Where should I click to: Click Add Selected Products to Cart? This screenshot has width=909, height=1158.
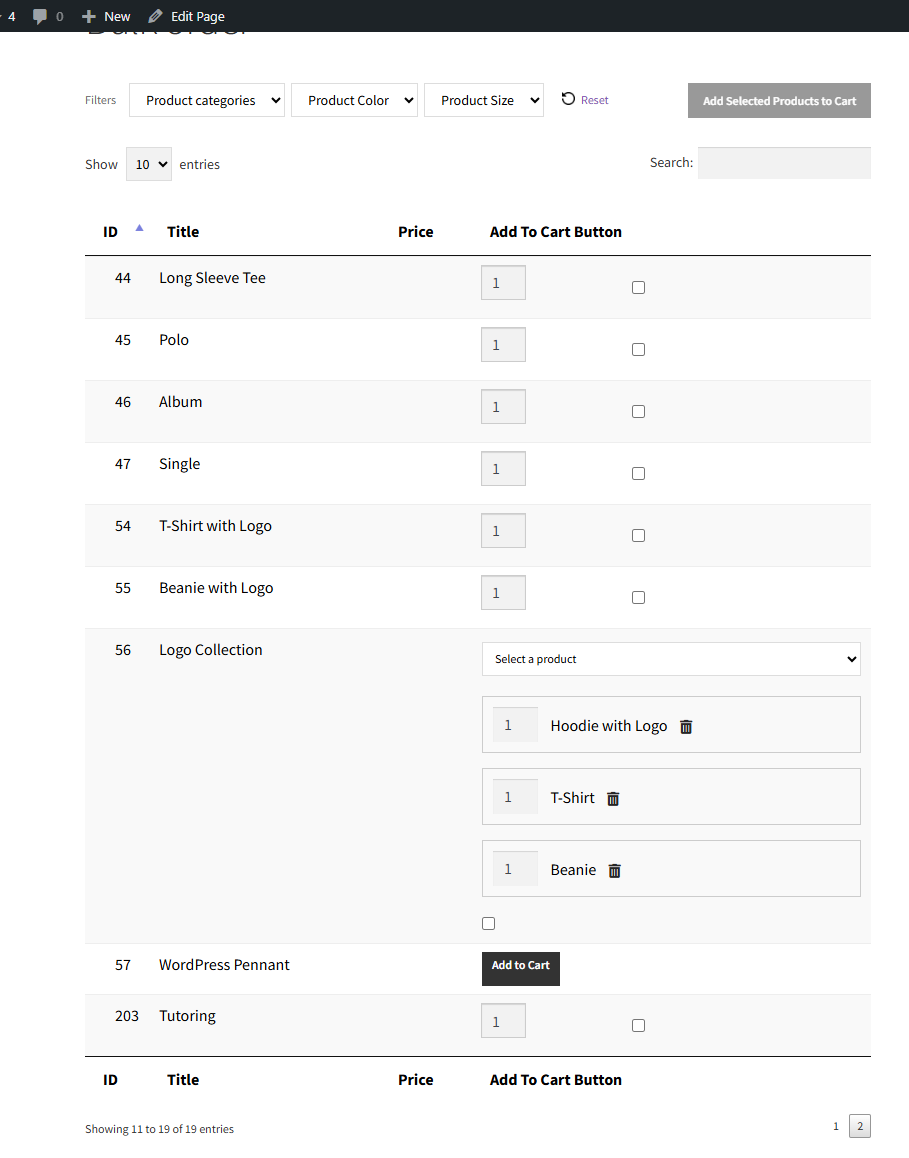pyautogui.click(x=779, y=100)
